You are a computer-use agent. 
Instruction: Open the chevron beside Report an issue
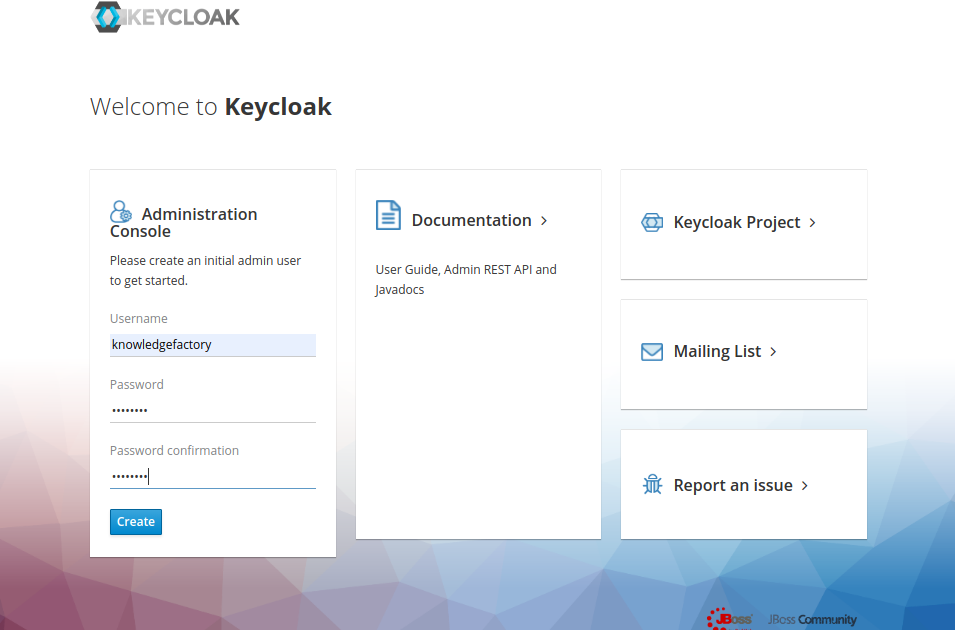[x=803, y=484]
